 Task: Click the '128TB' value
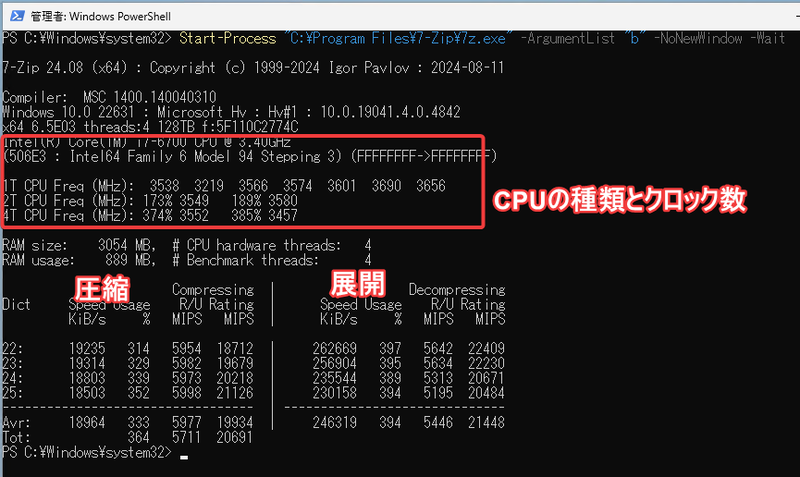click(176, 127)
